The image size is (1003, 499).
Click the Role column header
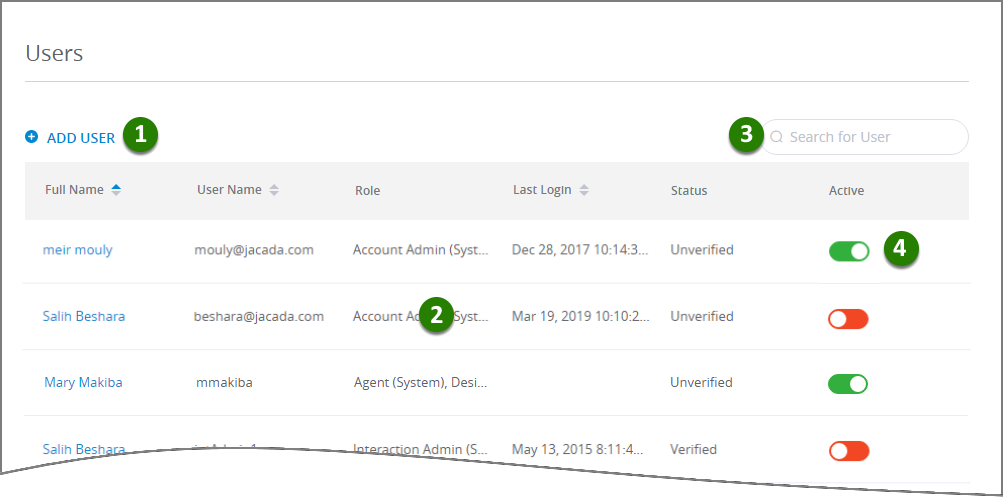tap(367, 191)
